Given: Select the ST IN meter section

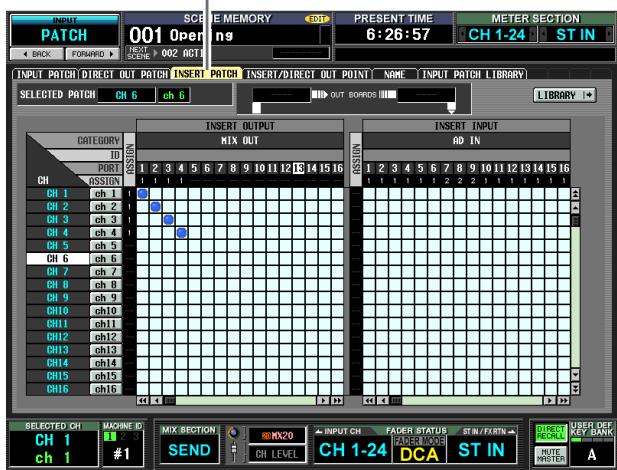Looking at the screenshot, I should click(x=576, y=35).
